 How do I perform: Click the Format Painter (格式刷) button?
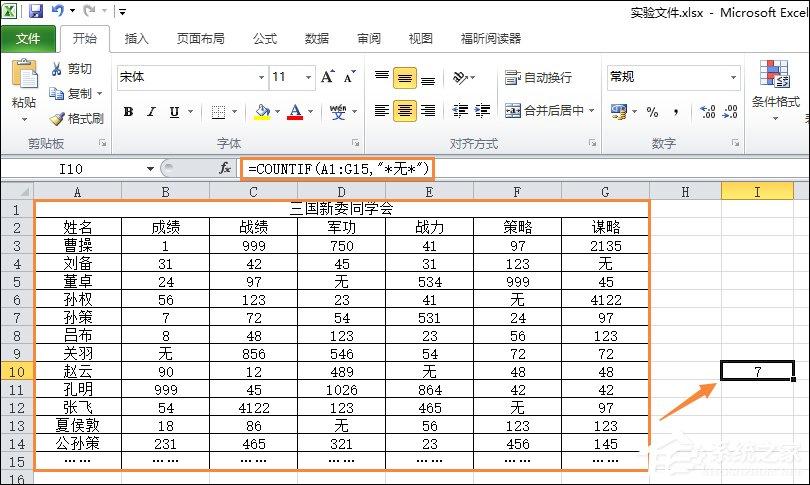[x=76, y=118]
